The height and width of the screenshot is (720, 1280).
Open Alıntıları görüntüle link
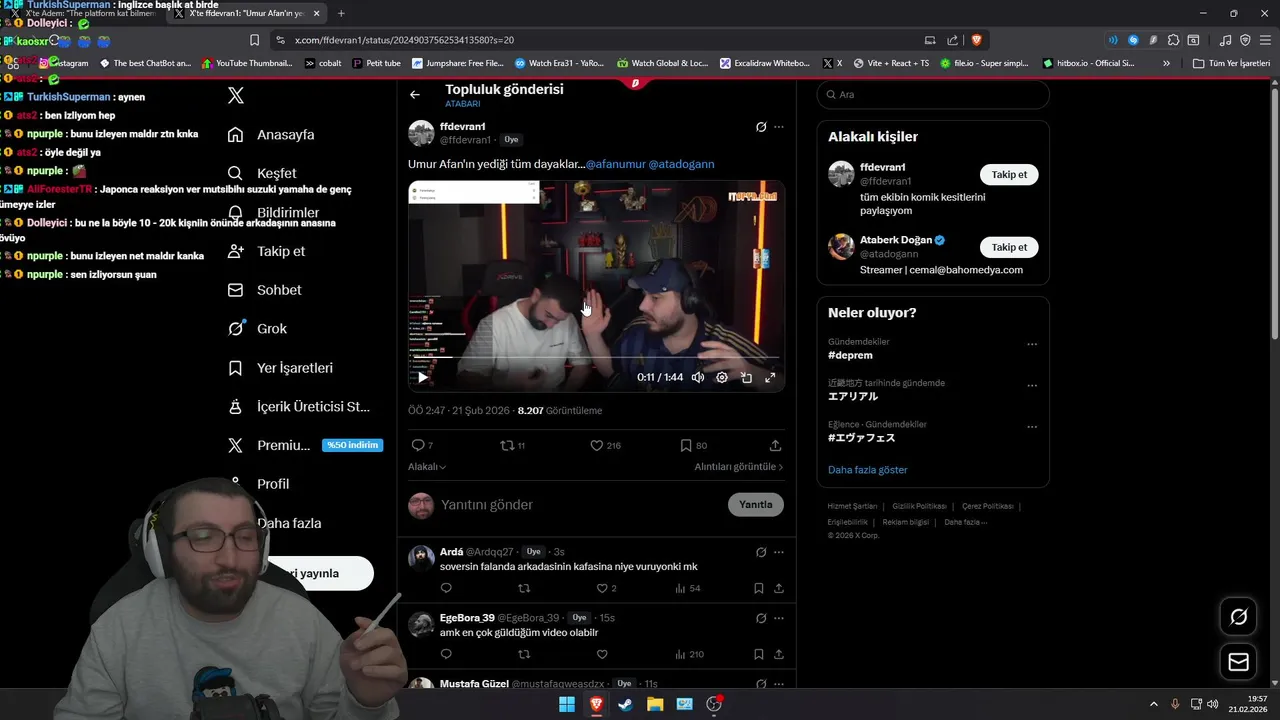(739, 467)
